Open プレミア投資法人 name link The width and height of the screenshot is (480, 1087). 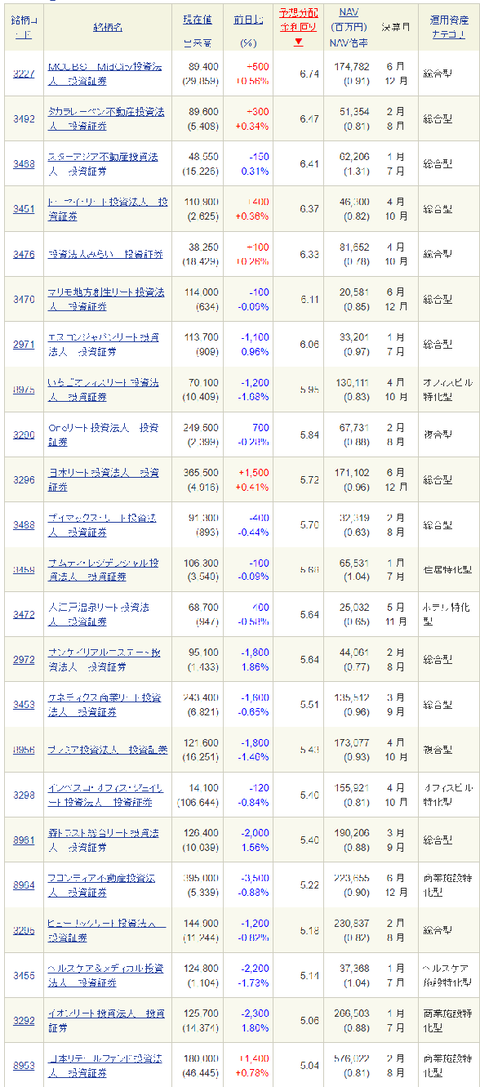coord(108,751)
